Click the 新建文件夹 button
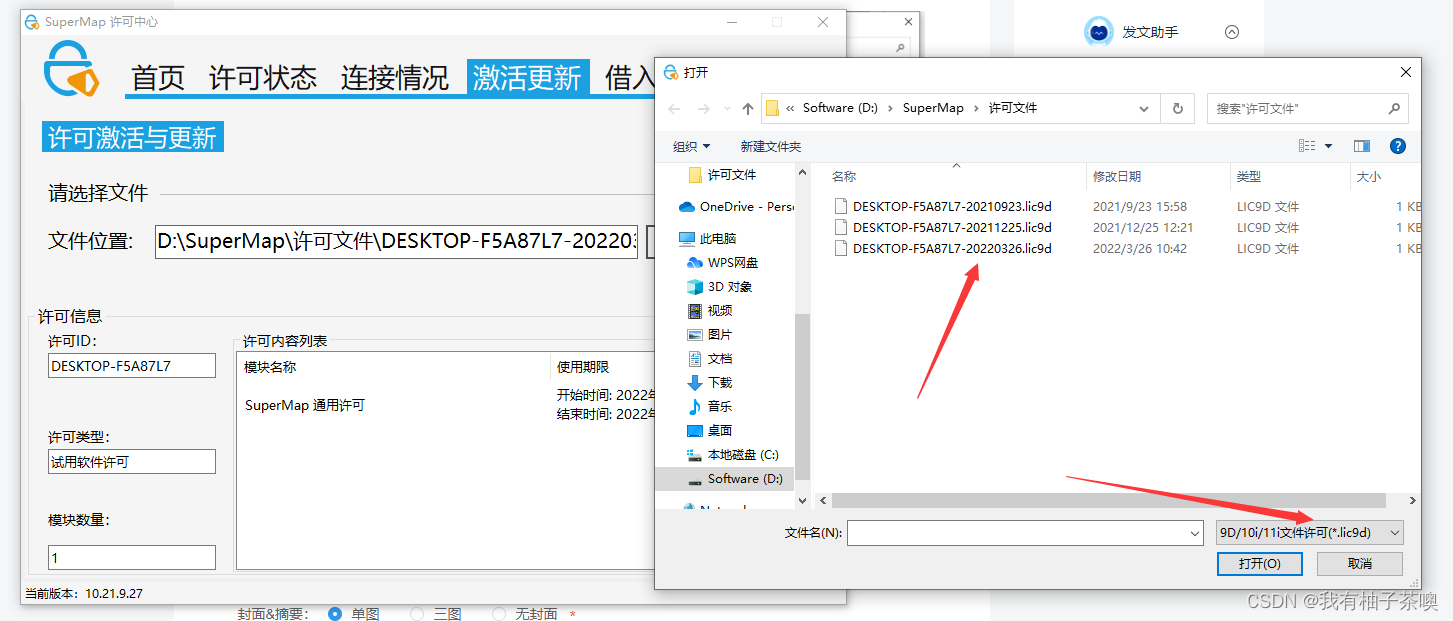The width and height of the screenshot is (1453, 621). (770, 146)
